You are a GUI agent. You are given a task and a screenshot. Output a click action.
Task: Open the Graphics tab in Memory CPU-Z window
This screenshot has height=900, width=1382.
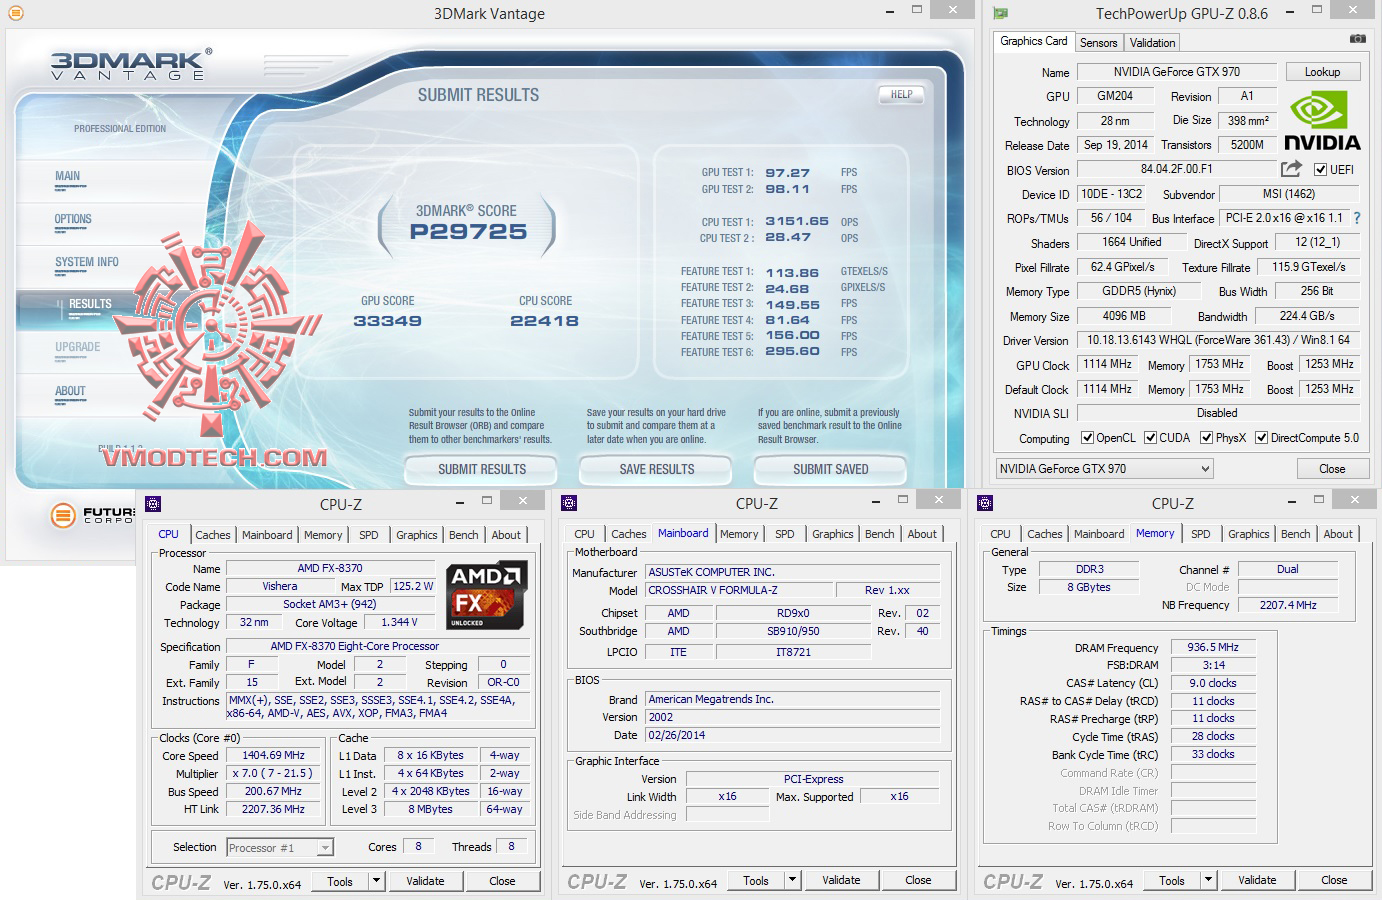pyautogui.click(x=1249, y=534)
